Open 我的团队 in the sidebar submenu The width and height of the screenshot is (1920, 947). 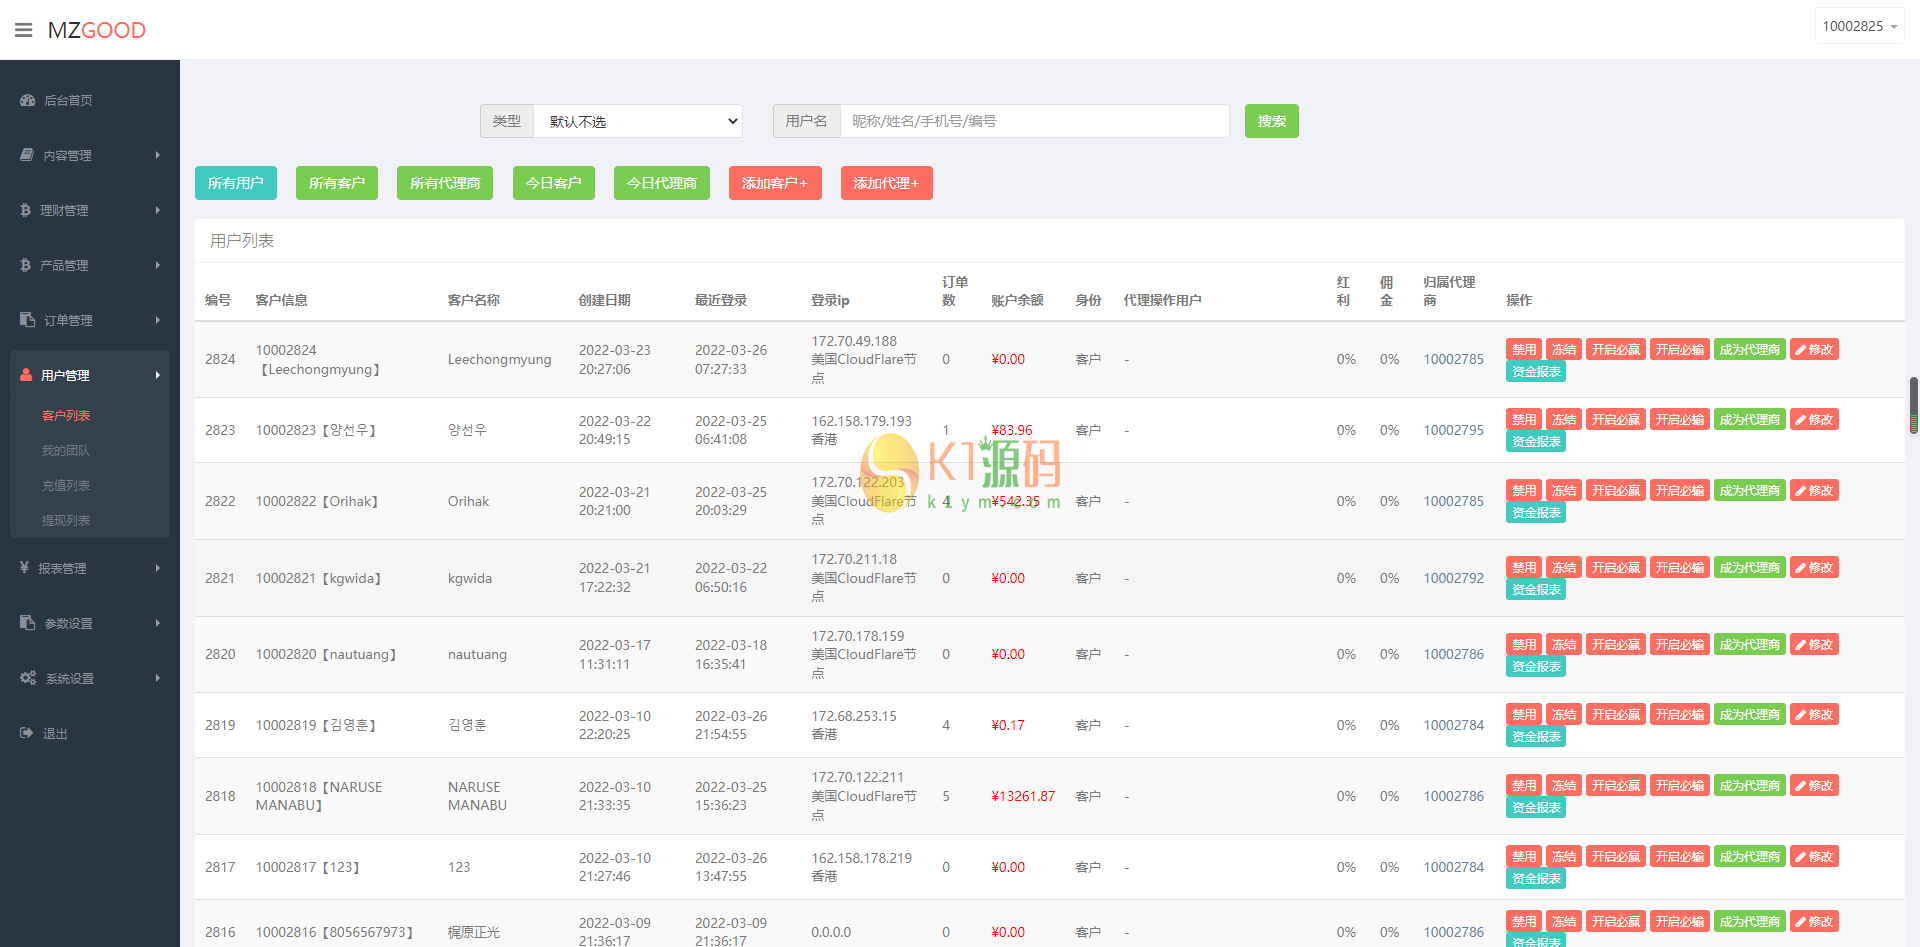[x=66, y=451]
